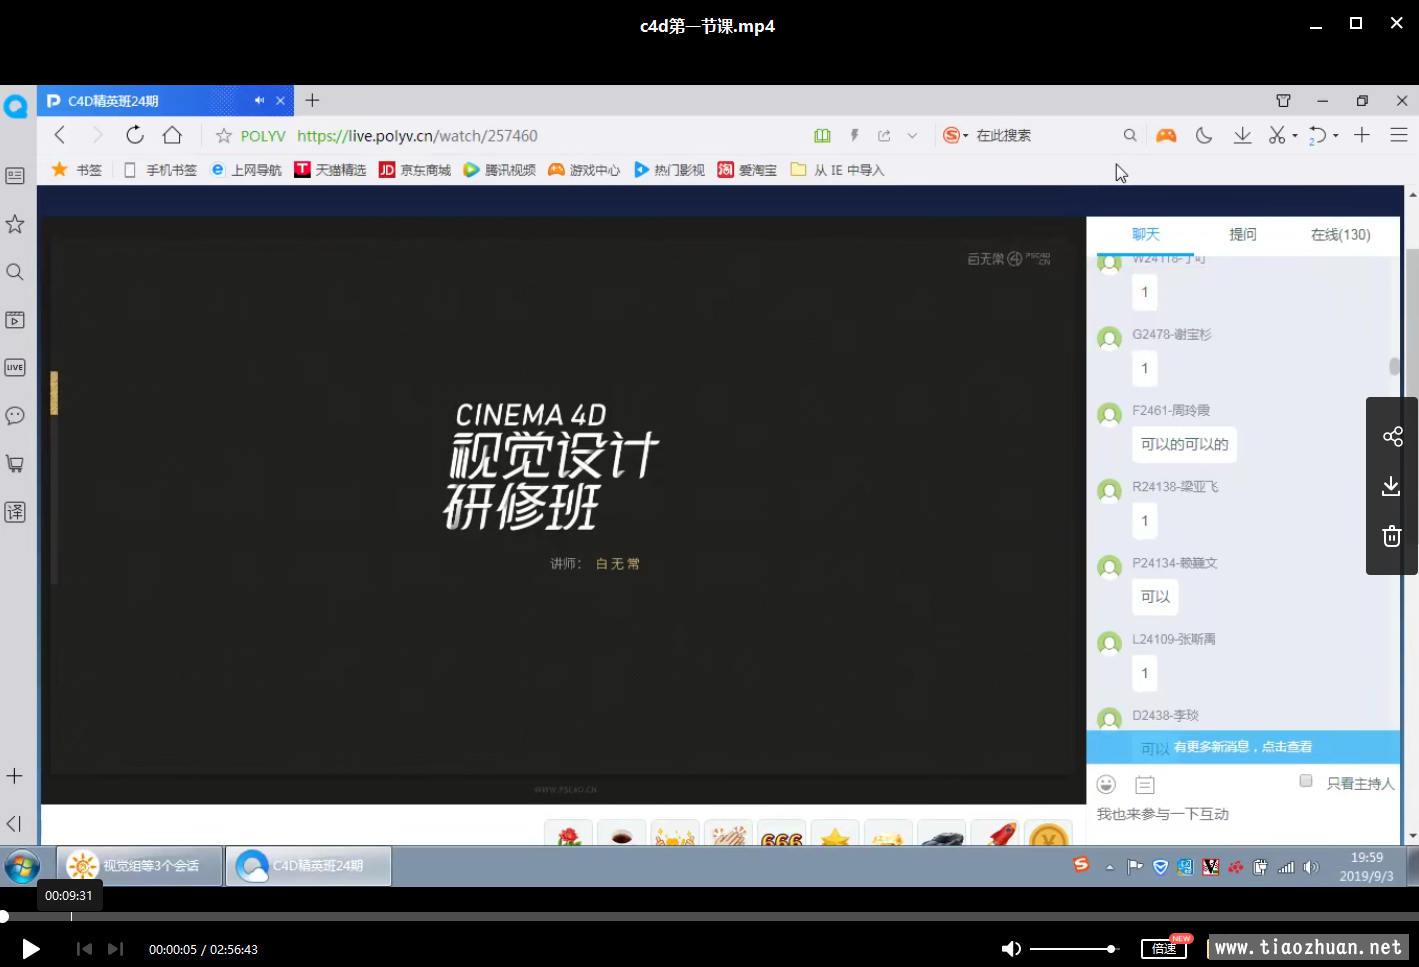Mute the C4D精英班24期 tab audio
The width and height of the screenshot is (1419, 967).
(259, 100)
